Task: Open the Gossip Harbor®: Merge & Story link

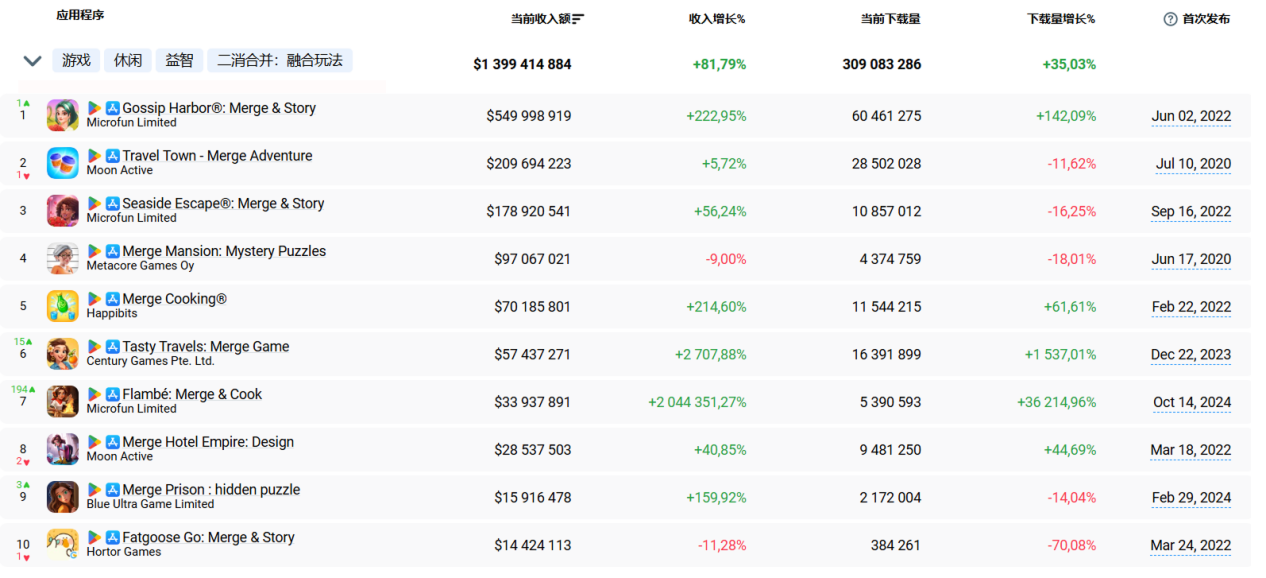Action: click(x=219, y=108)
